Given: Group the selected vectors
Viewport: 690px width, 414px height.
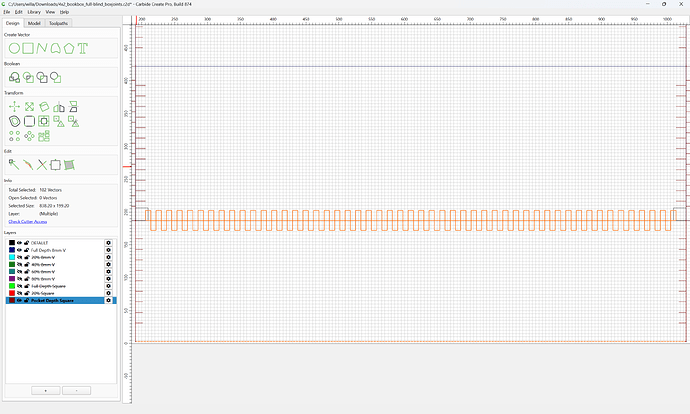Looking at the screenshot, I should coord(59,121).
